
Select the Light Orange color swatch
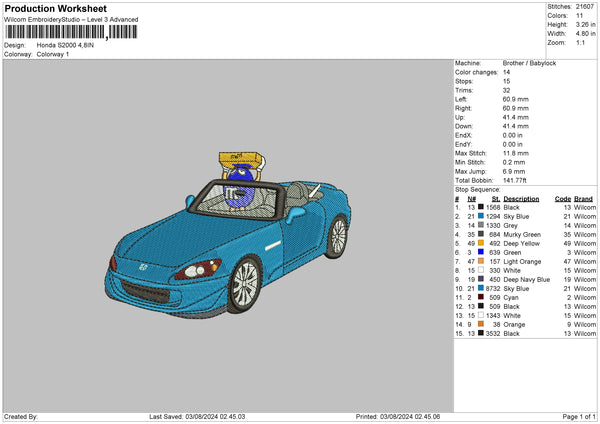pyautogui.click(x=480, y=261)
